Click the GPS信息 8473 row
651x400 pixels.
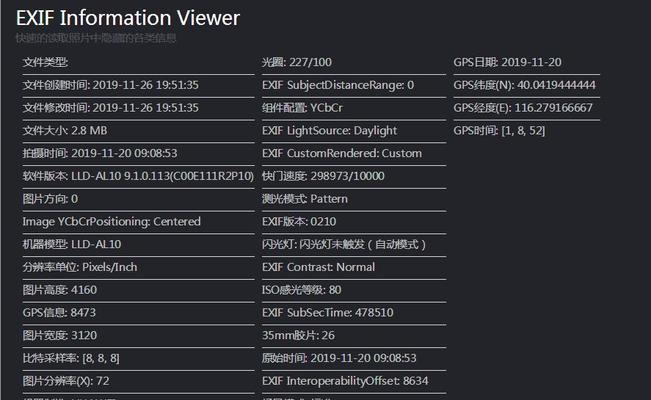click(x=59, y=312)
